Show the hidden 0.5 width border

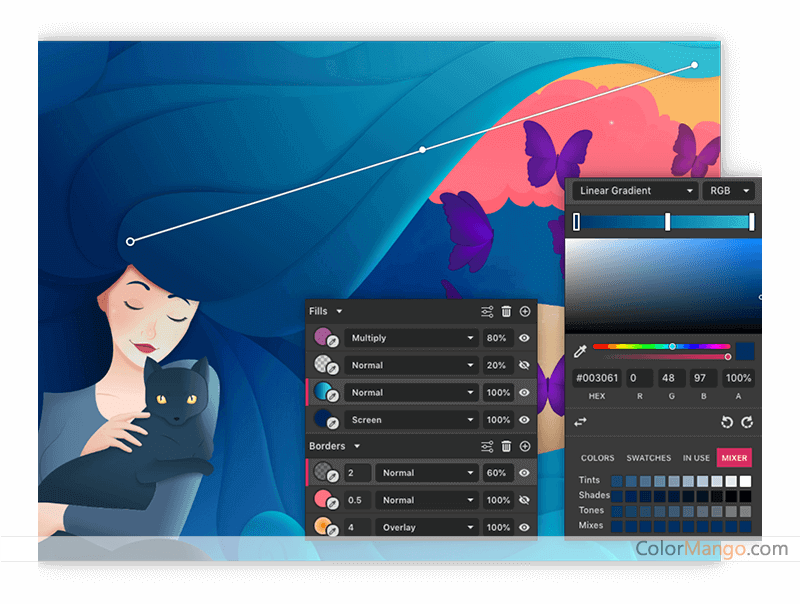pos(524,500)
